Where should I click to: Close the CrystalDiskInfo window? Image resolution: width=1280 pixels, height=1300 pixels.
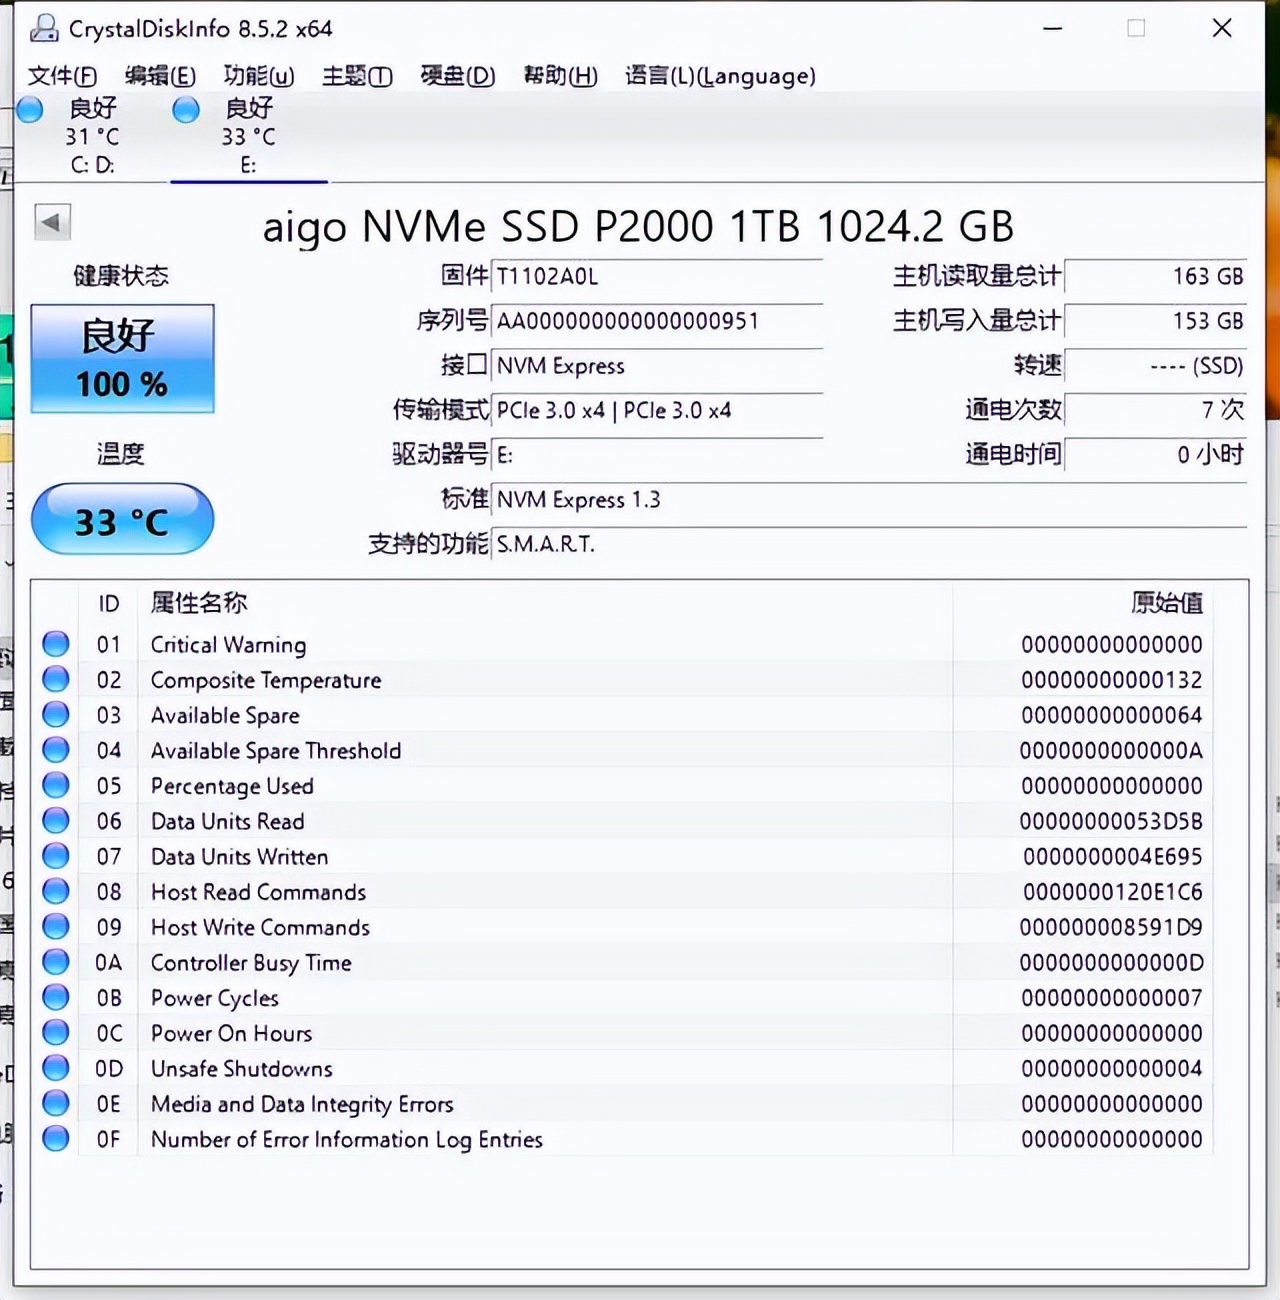click(1222, 28)
